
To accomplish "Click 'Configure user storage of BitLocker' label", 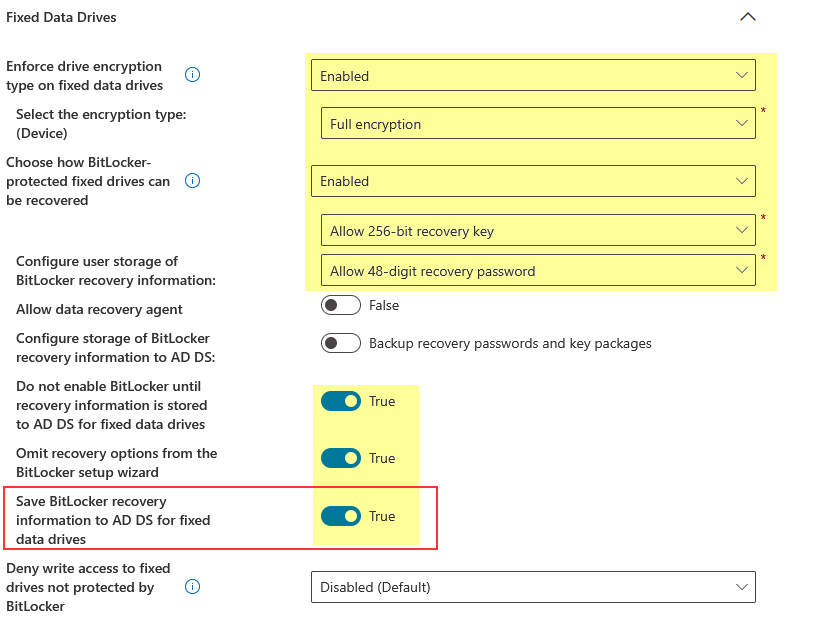I will tap(116, 271).
